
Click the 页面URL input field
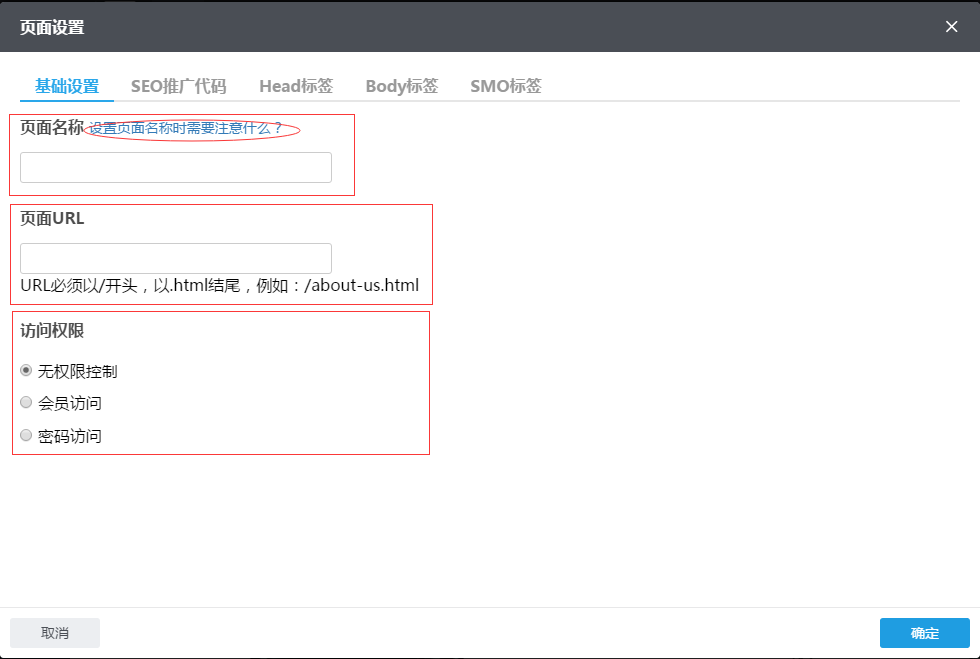coord(175,258)
